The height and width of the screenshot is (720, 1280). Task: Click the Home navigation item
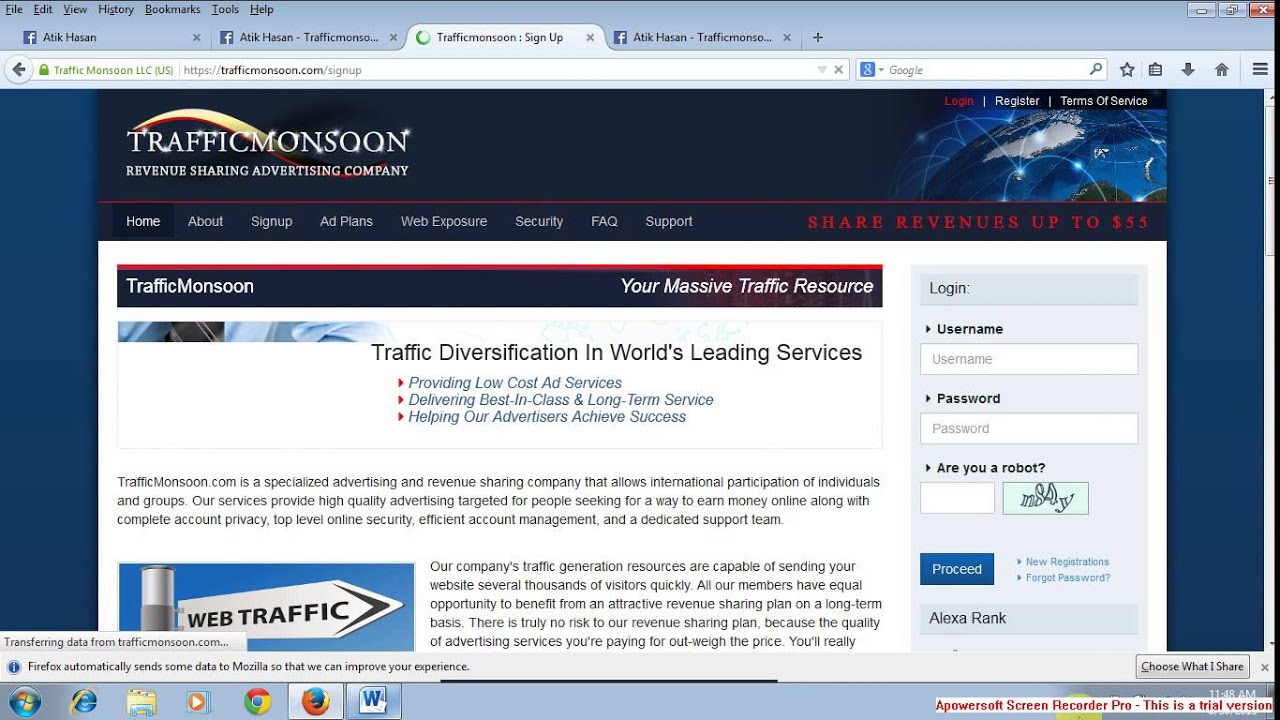[143, 221]
